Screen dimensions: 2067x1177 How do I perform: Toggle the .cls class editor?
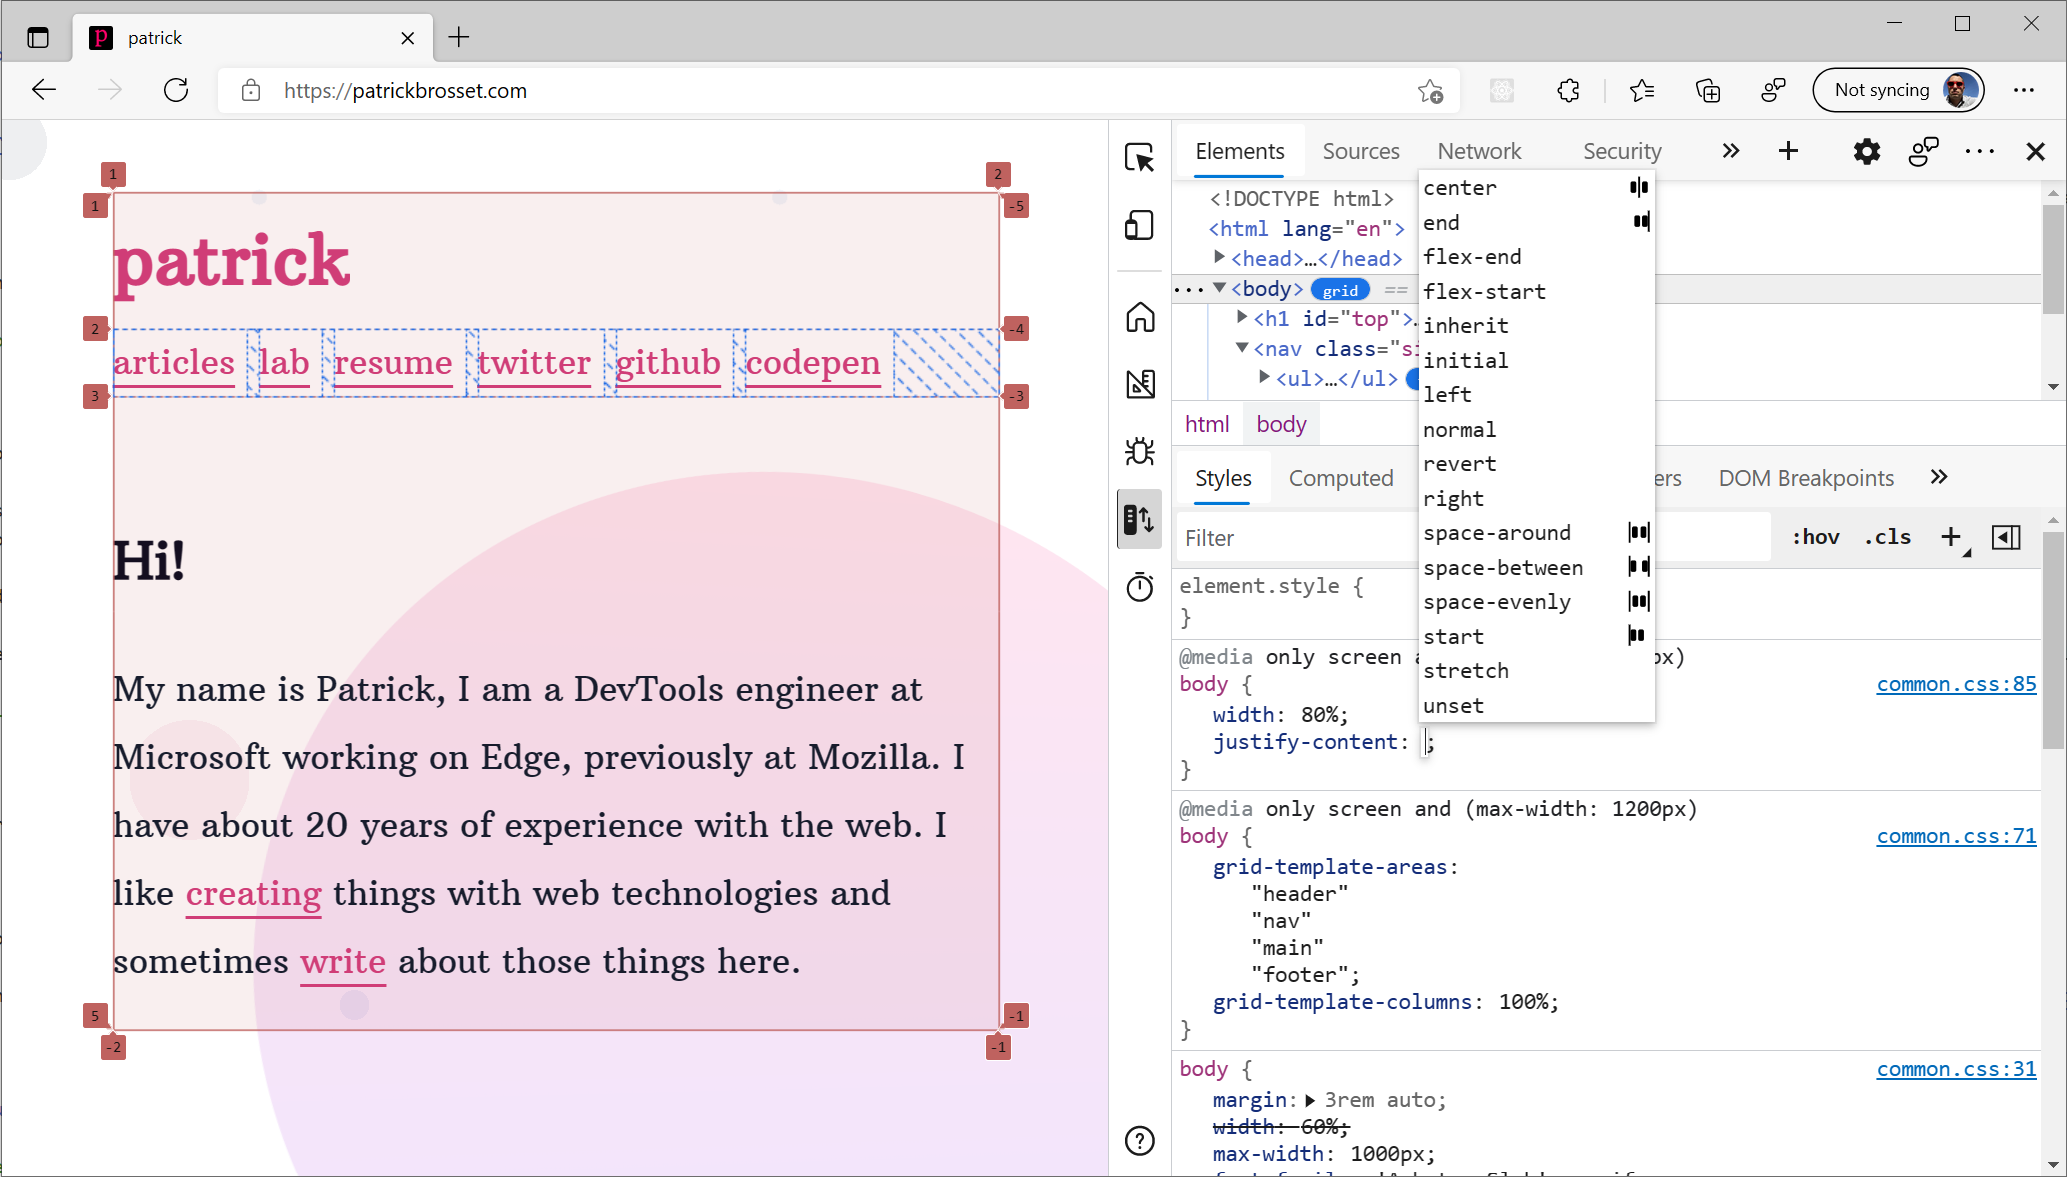click(x=1887, y=537)
